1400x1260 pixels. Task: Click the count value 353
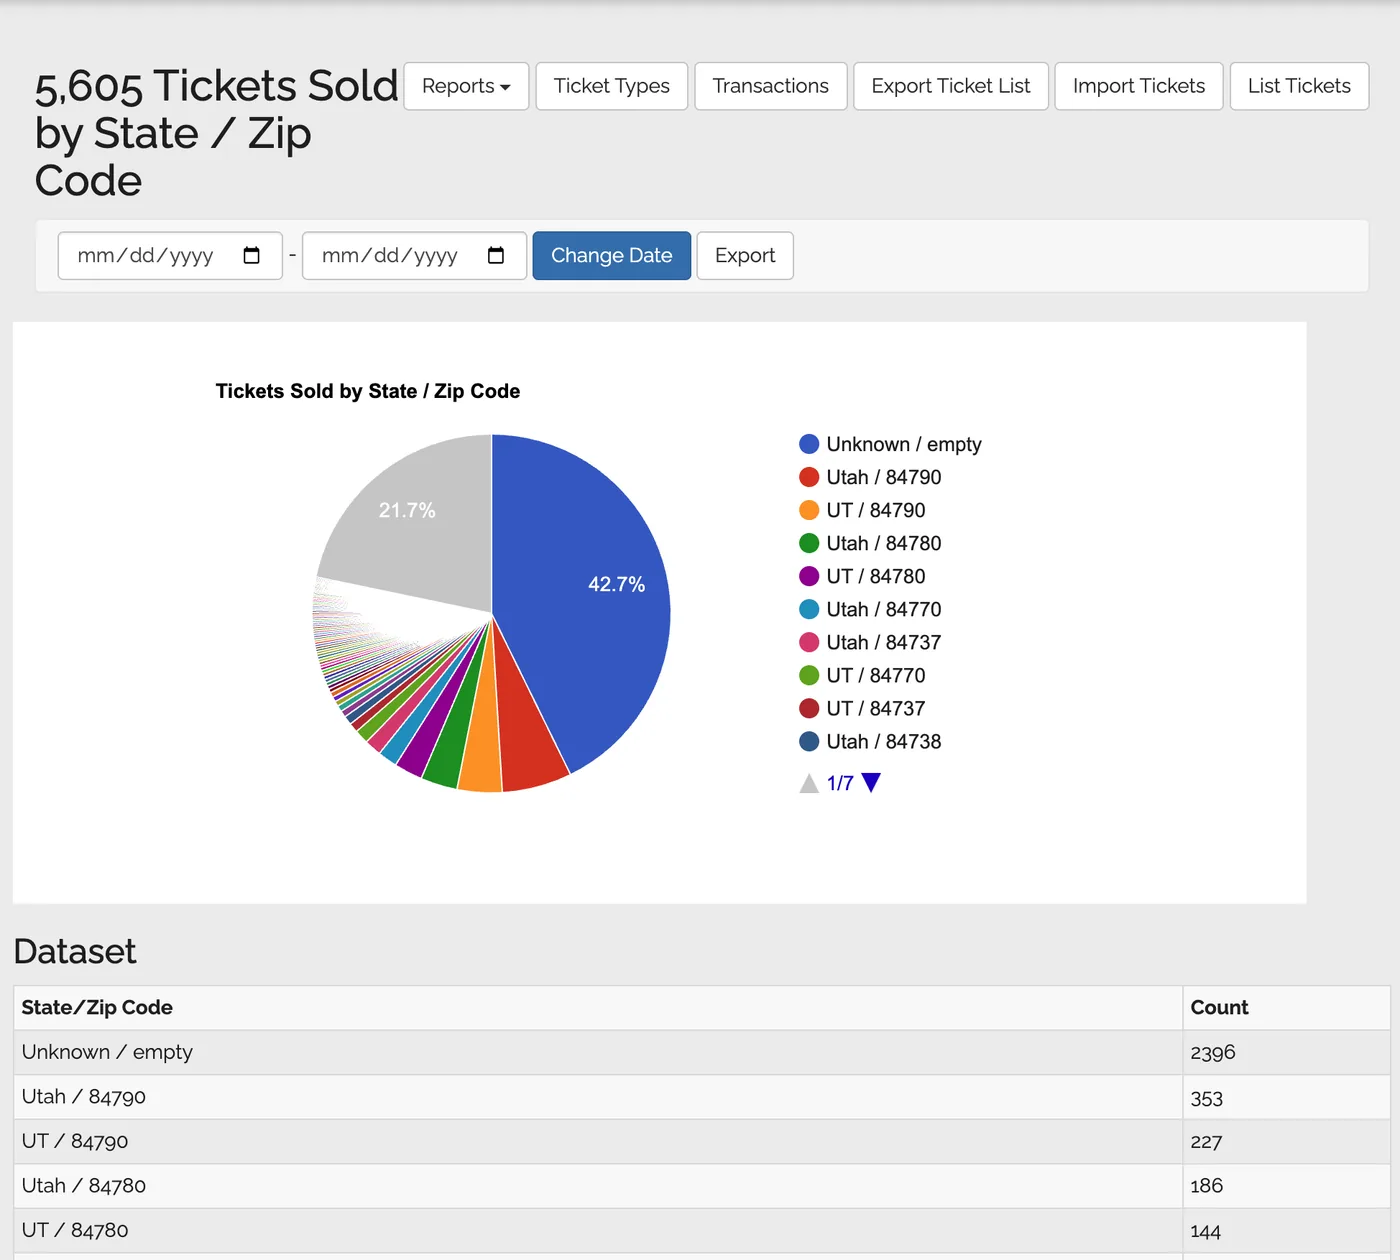(x=1207, y=1098)
